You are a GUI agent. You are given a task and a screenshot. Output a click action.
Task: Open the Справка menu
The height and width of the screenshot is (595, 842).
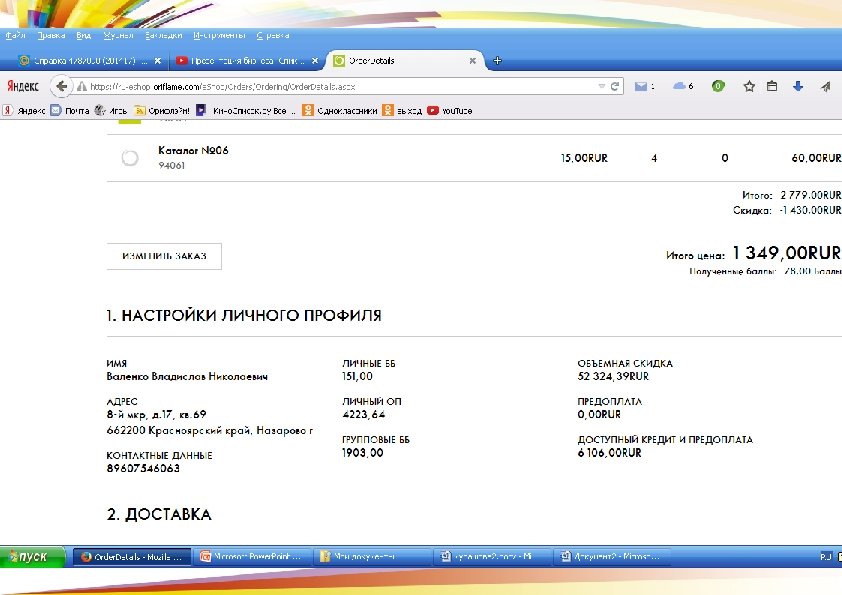[273, 35]
